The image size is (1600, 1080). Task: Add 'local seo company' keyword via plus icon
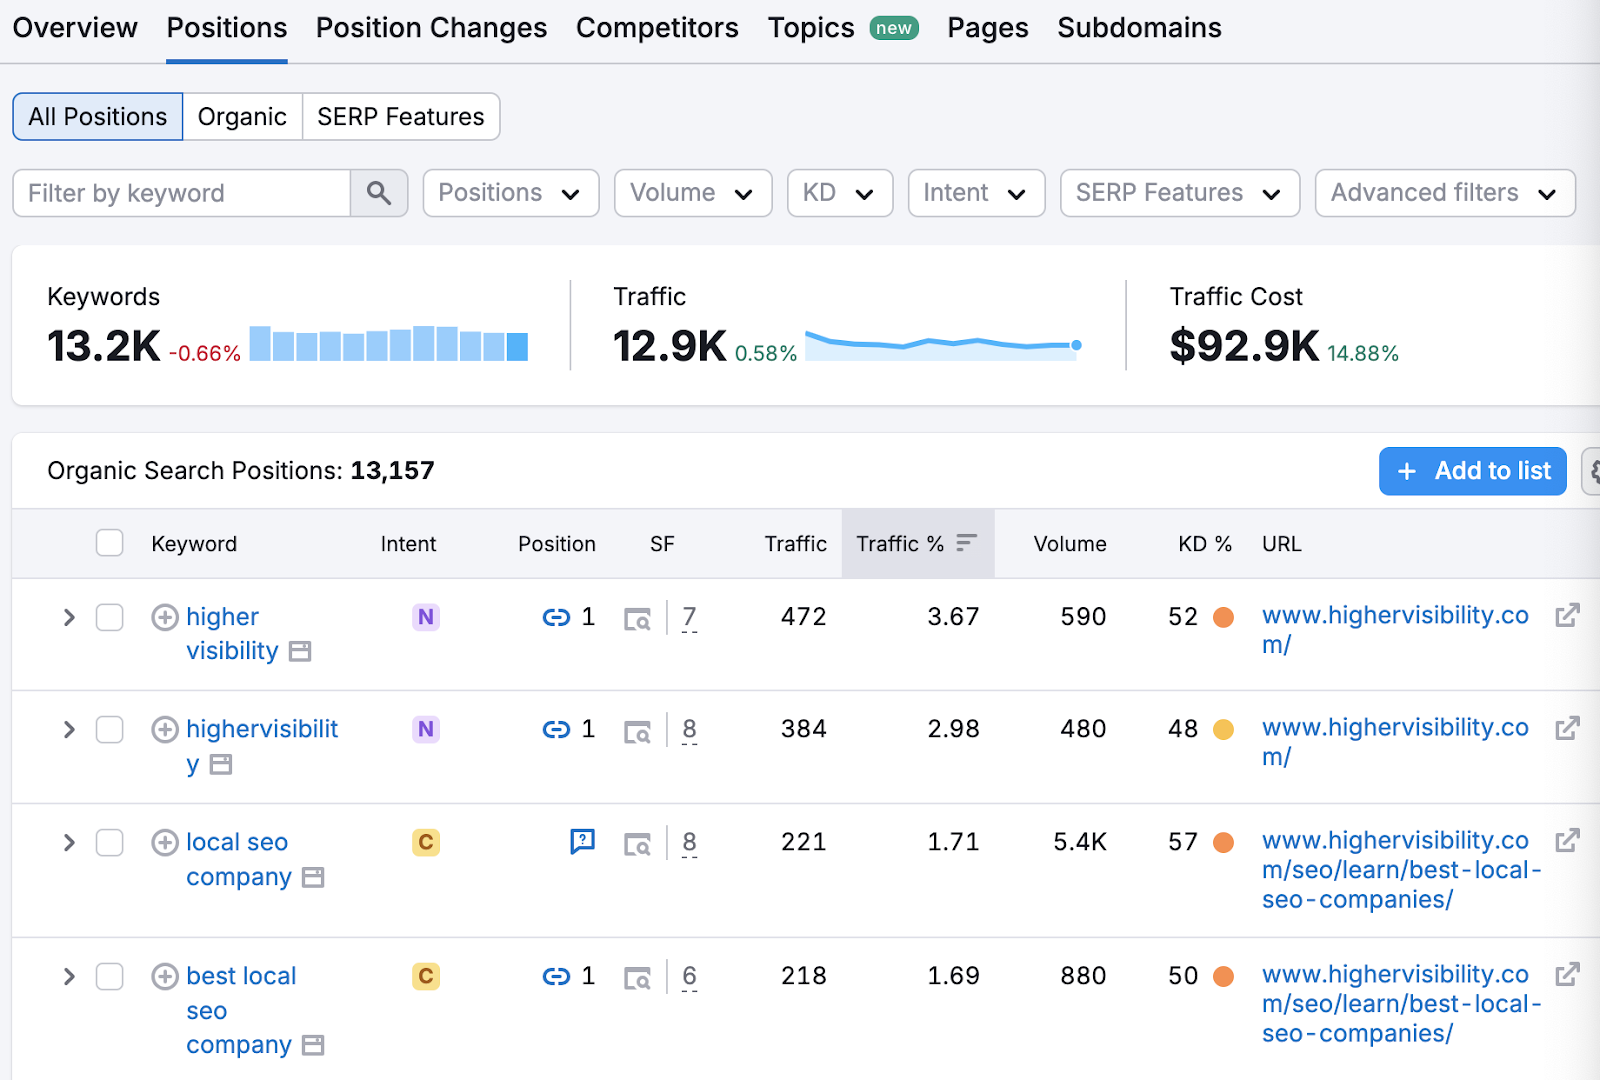point(165,842)
